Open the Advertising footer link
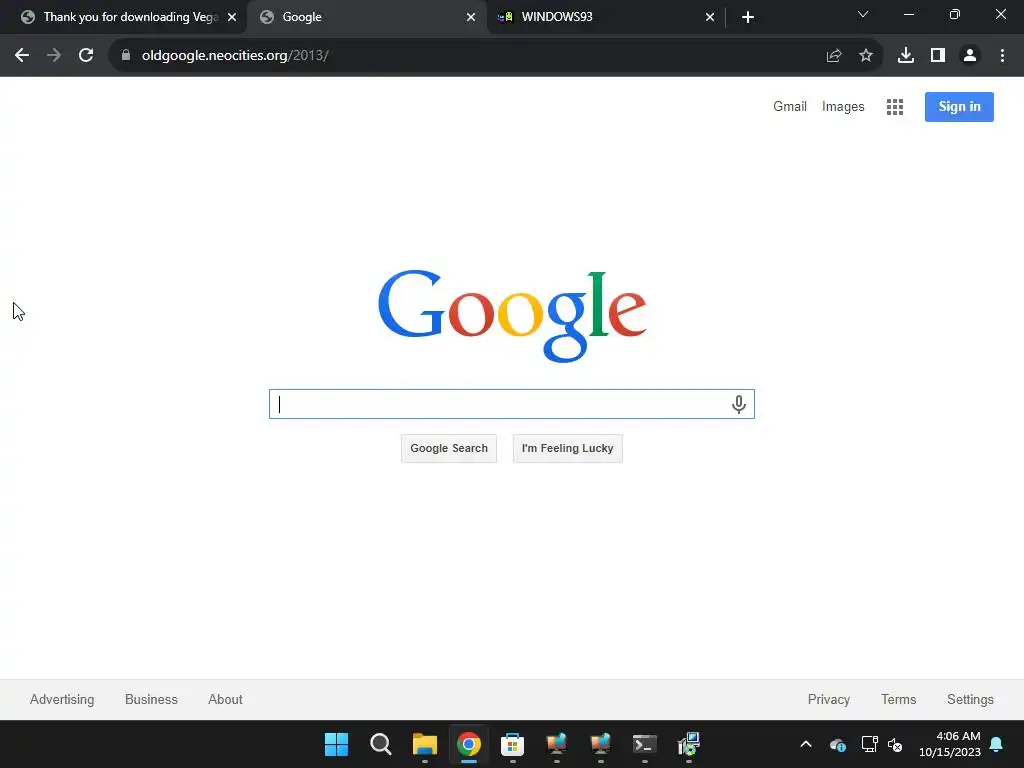 pyautogui.click(x=62, y=699)
